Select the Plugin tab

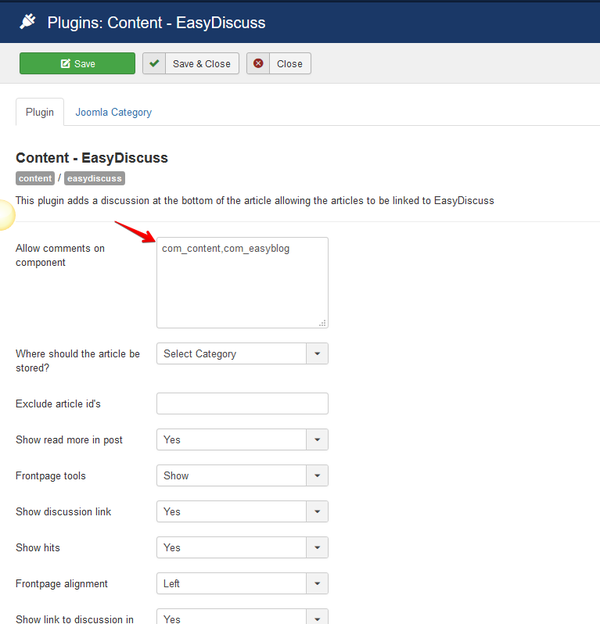pyautogui.click(x=40, y=112)
